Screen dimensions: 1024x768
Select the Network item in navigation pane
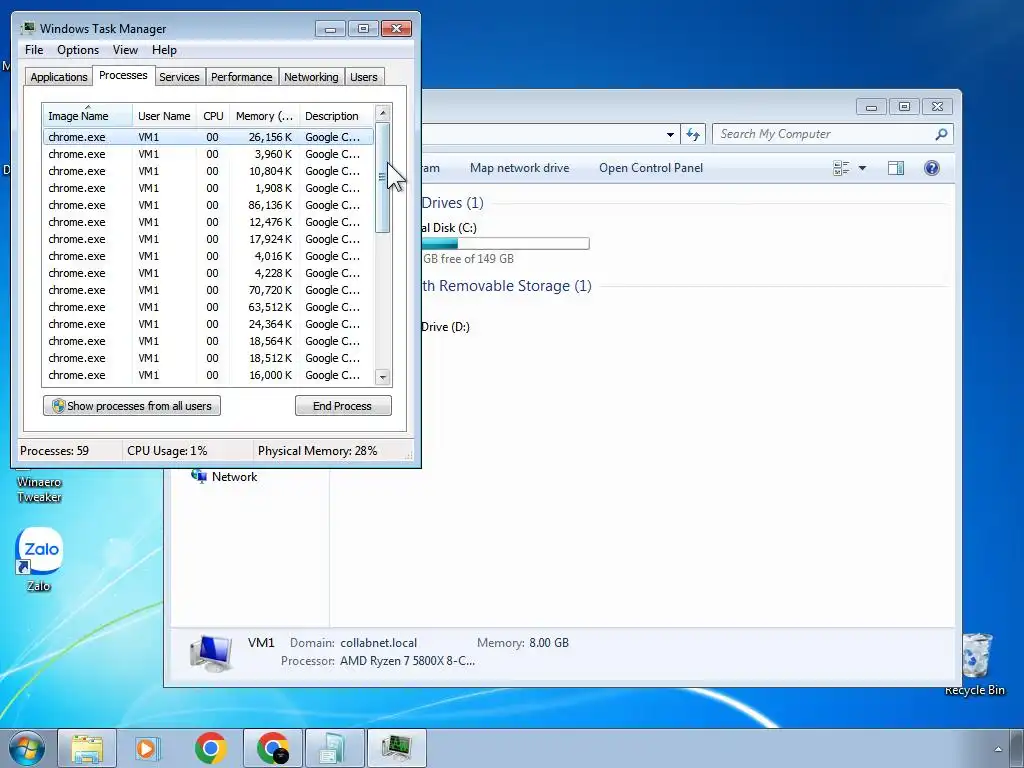[225, 477]
